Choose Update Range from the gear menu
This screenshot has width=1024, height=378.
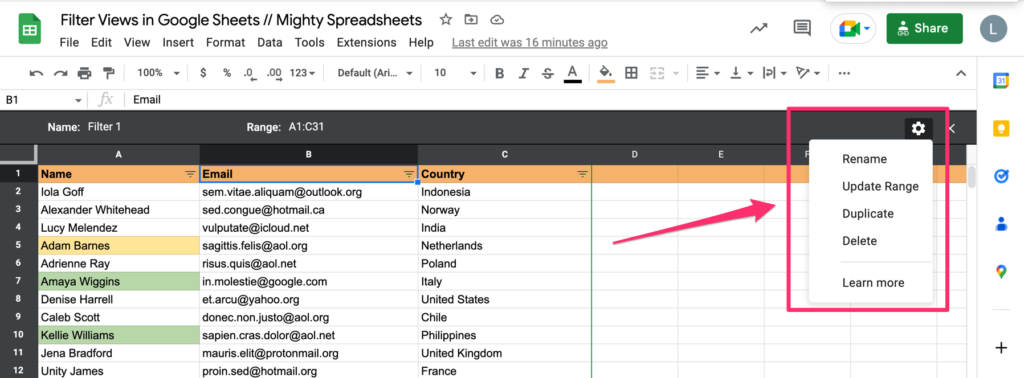pos(880,186)
